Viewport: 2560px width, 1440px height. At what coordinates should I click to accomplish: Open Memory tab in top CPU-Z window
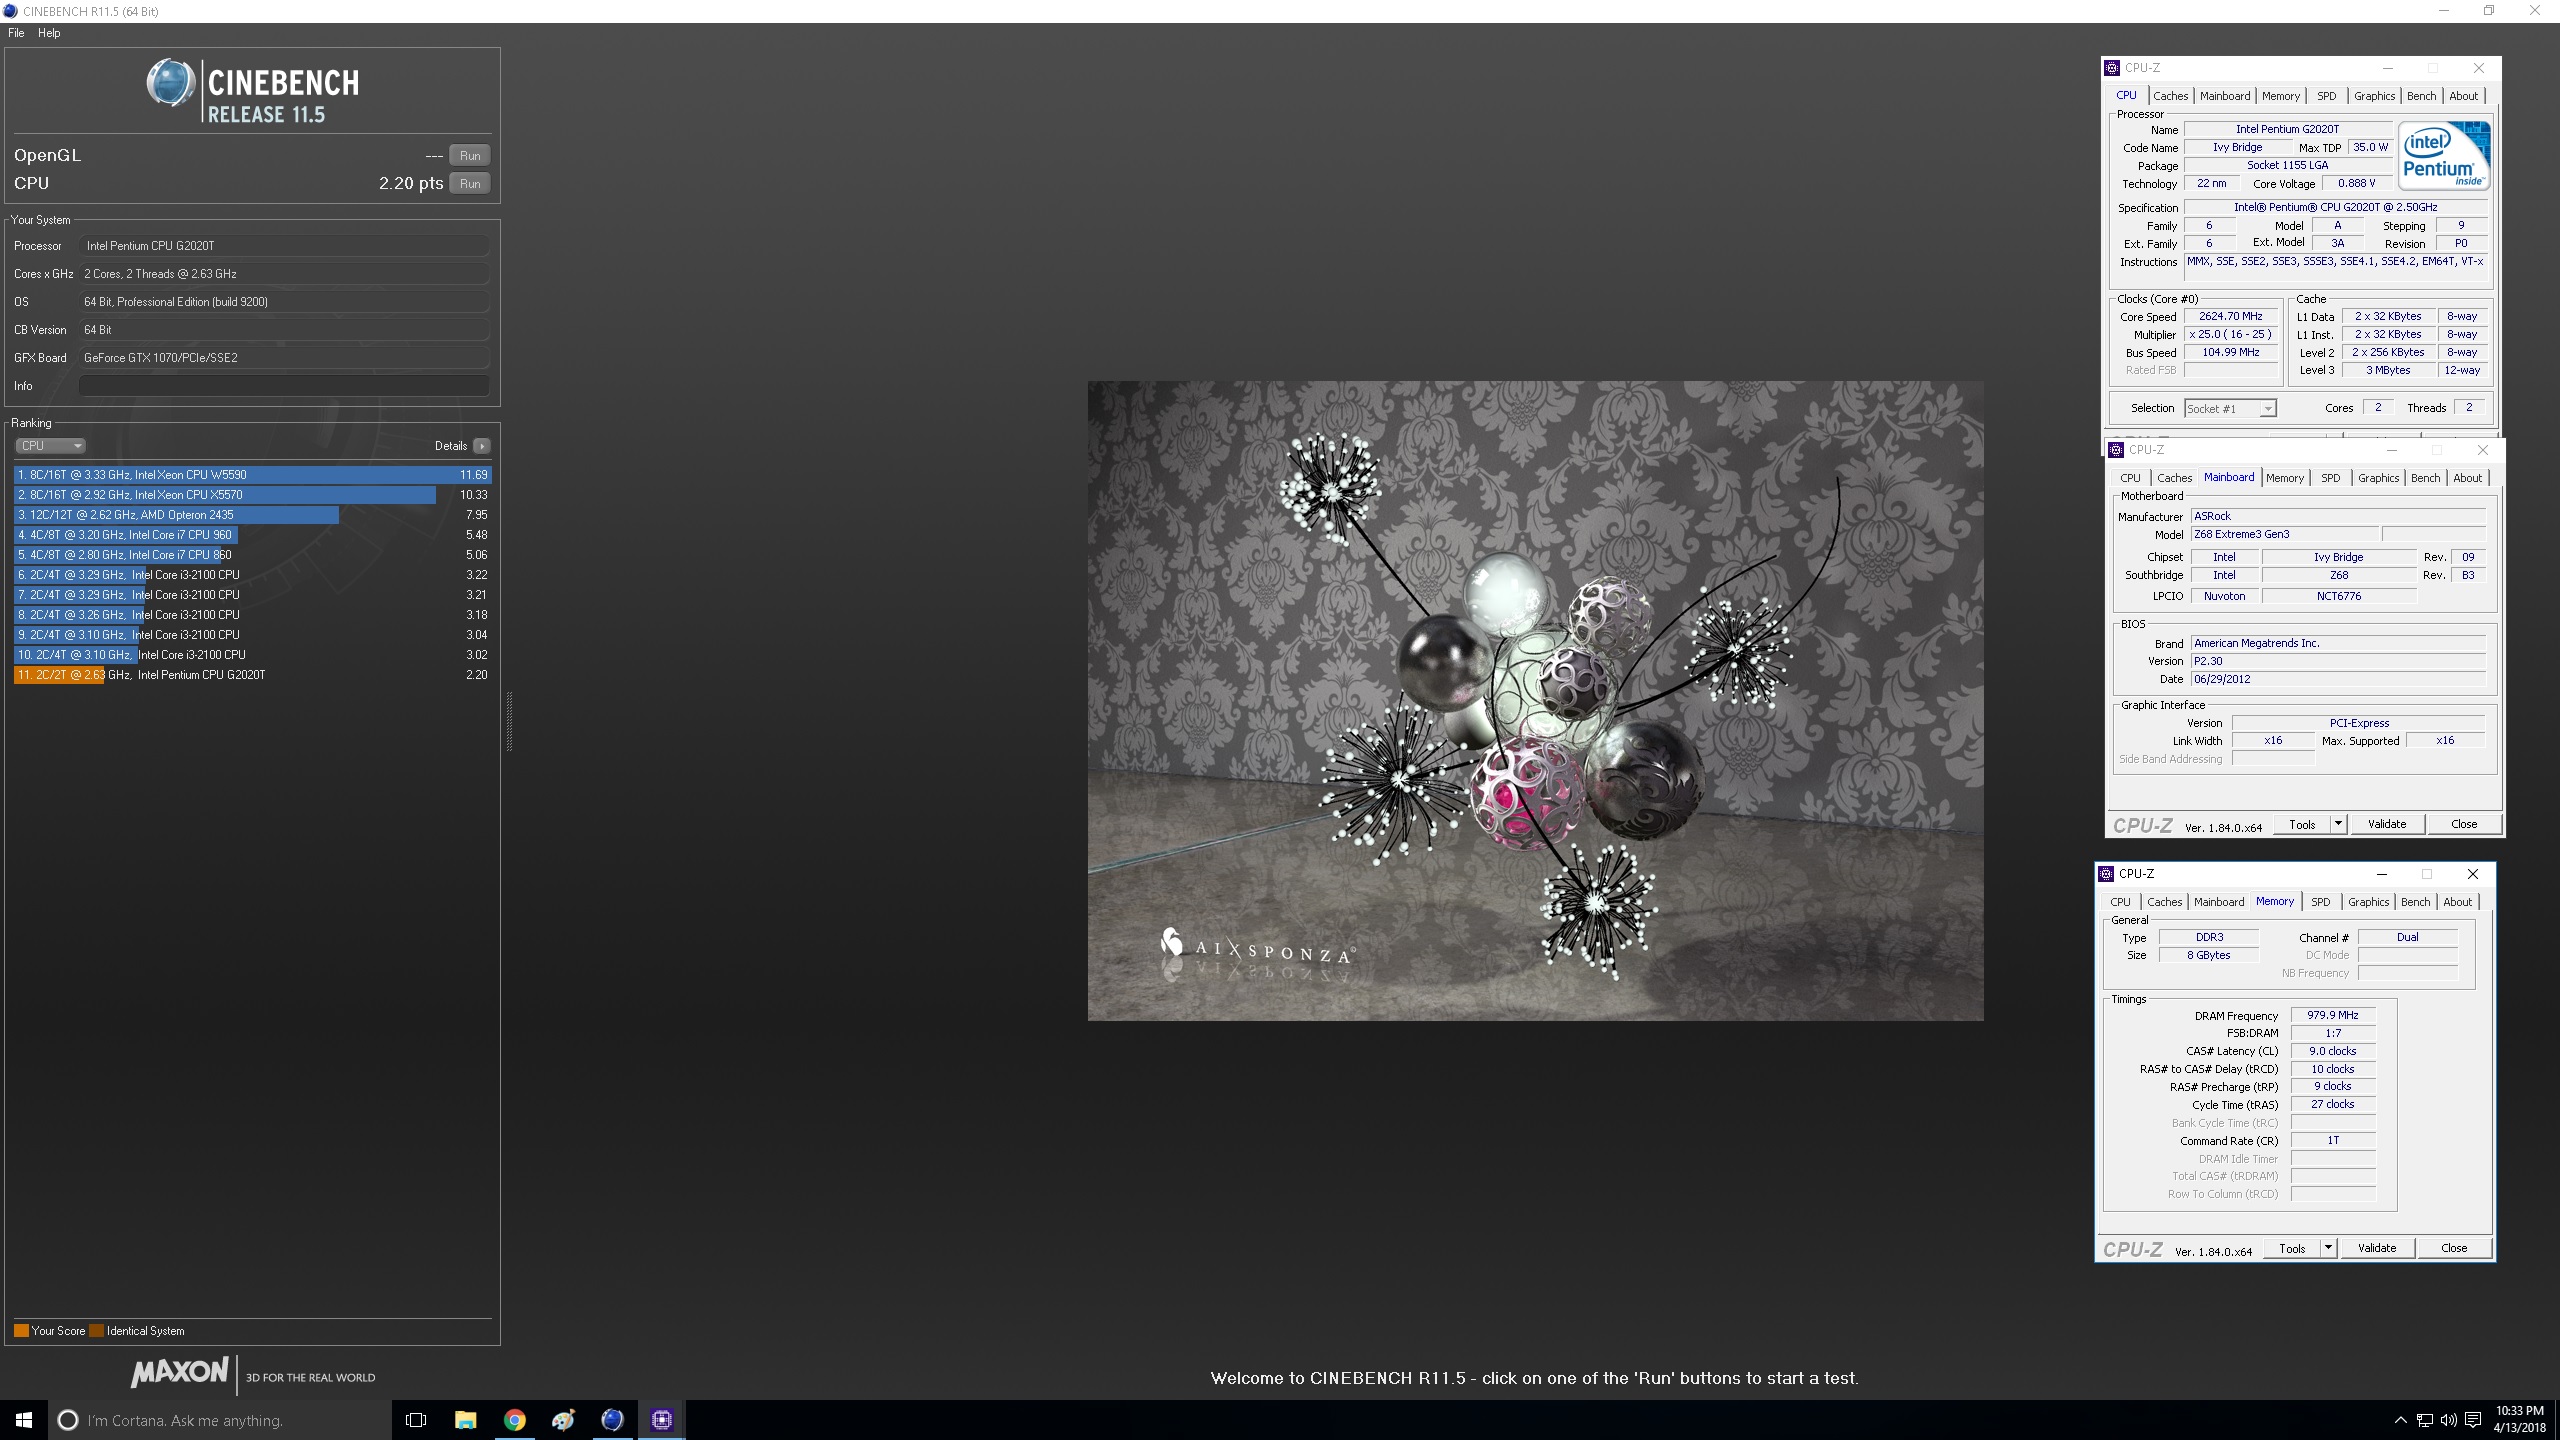tap(2281, 96)
